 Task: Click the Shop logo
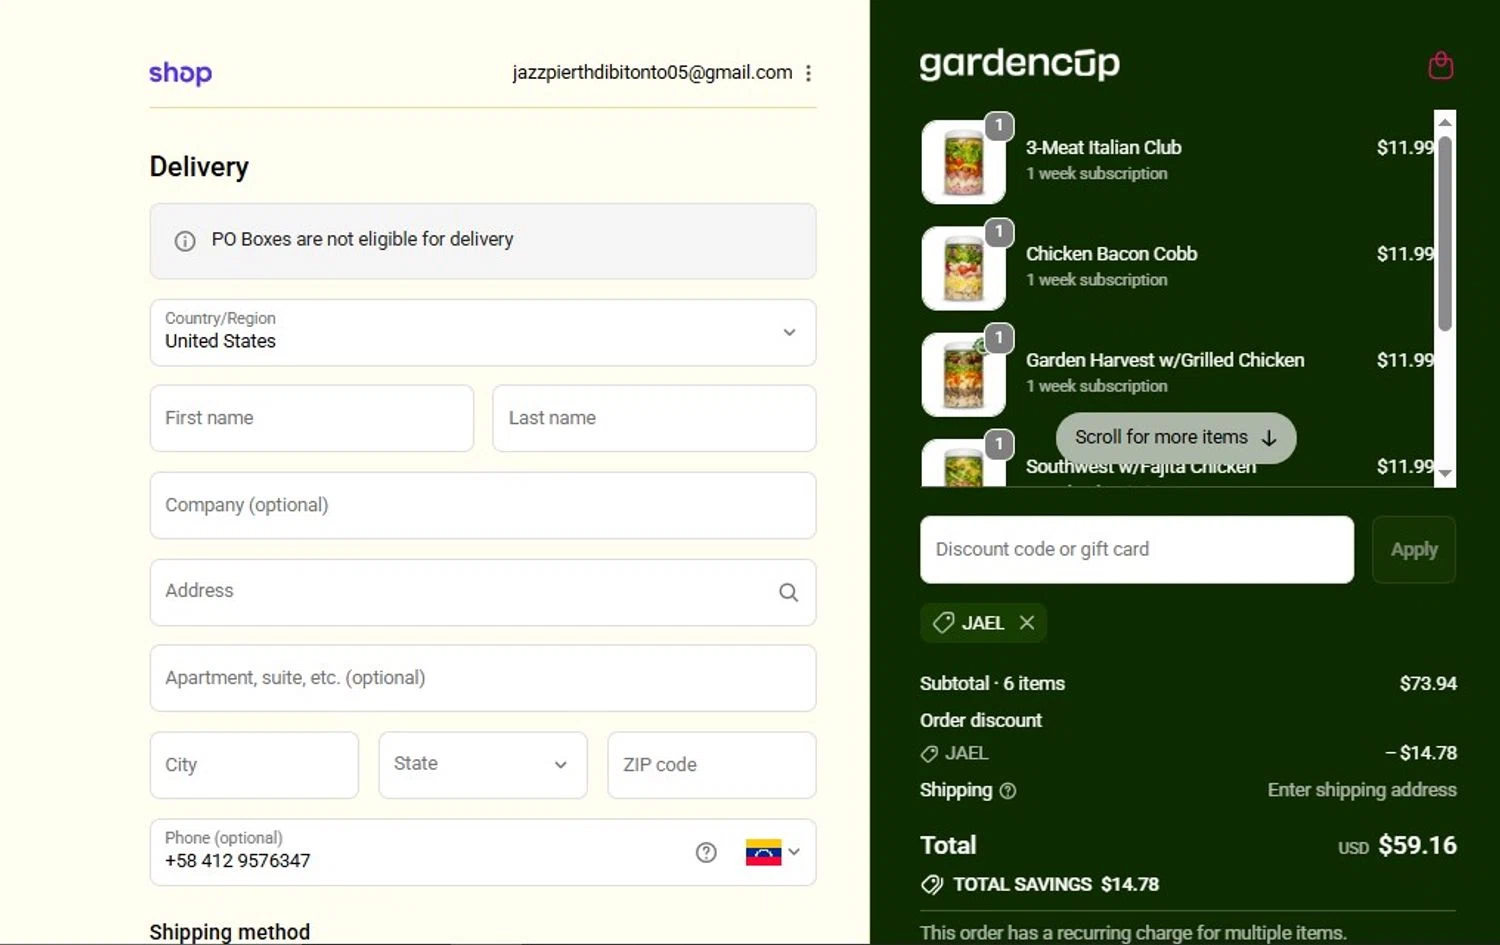[180, 73]
